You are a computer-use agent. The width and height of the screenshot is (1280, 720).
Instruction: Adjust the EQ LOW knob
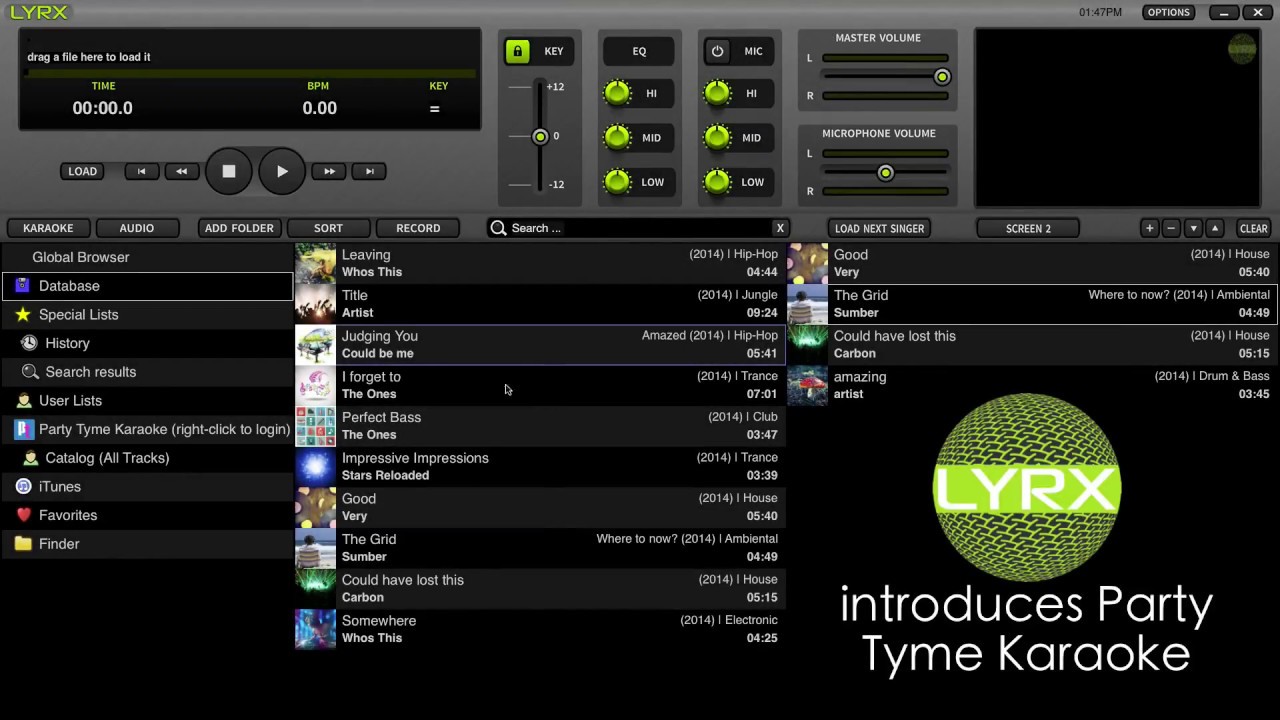[618, 182]
